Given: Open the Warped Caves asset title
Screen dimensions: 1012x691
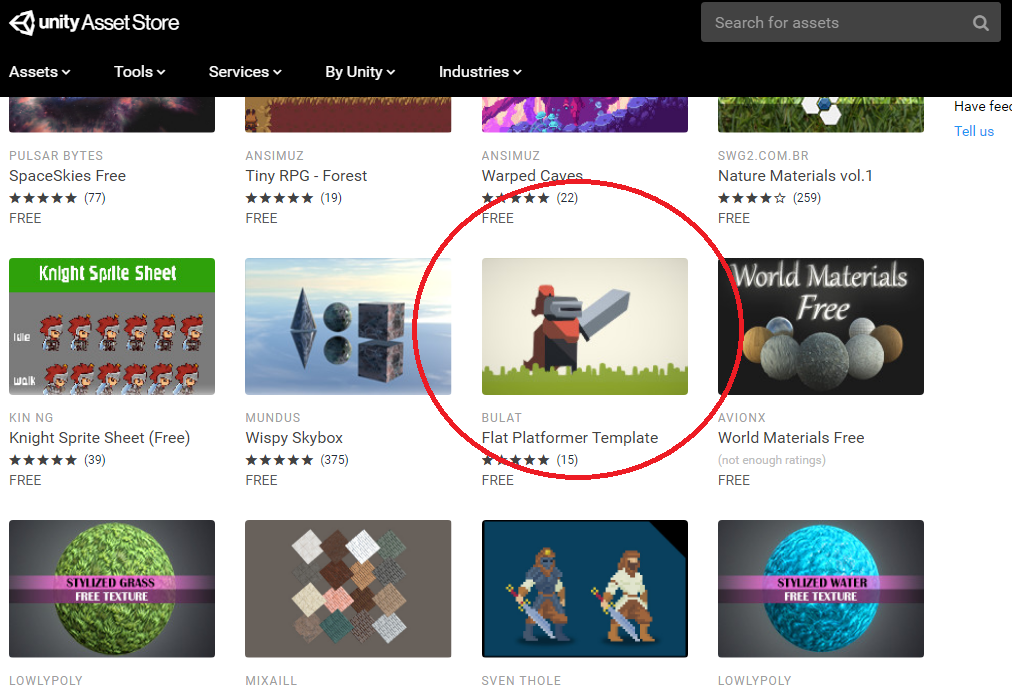Looking at the screenshot, I should pyautogui.click(x=532, y=175).
